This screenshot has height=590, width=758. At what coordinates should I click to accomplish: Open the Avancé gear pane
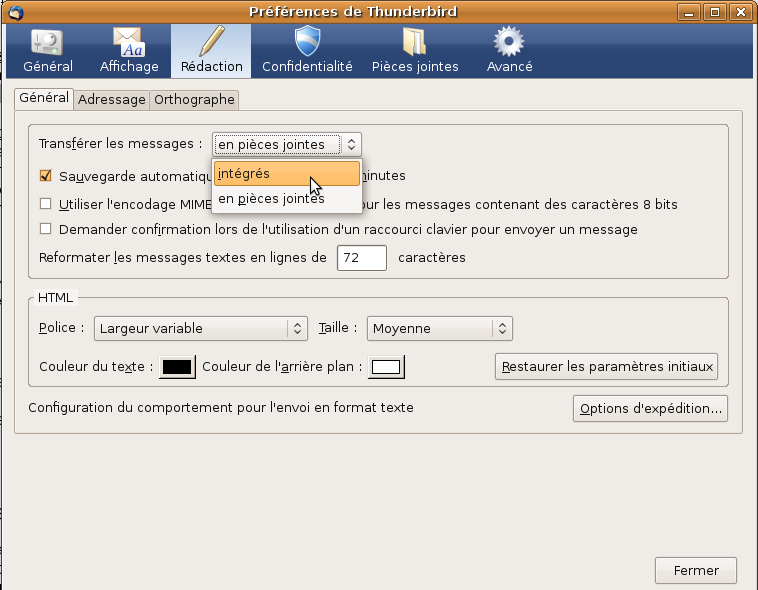(x=509, y=51)
